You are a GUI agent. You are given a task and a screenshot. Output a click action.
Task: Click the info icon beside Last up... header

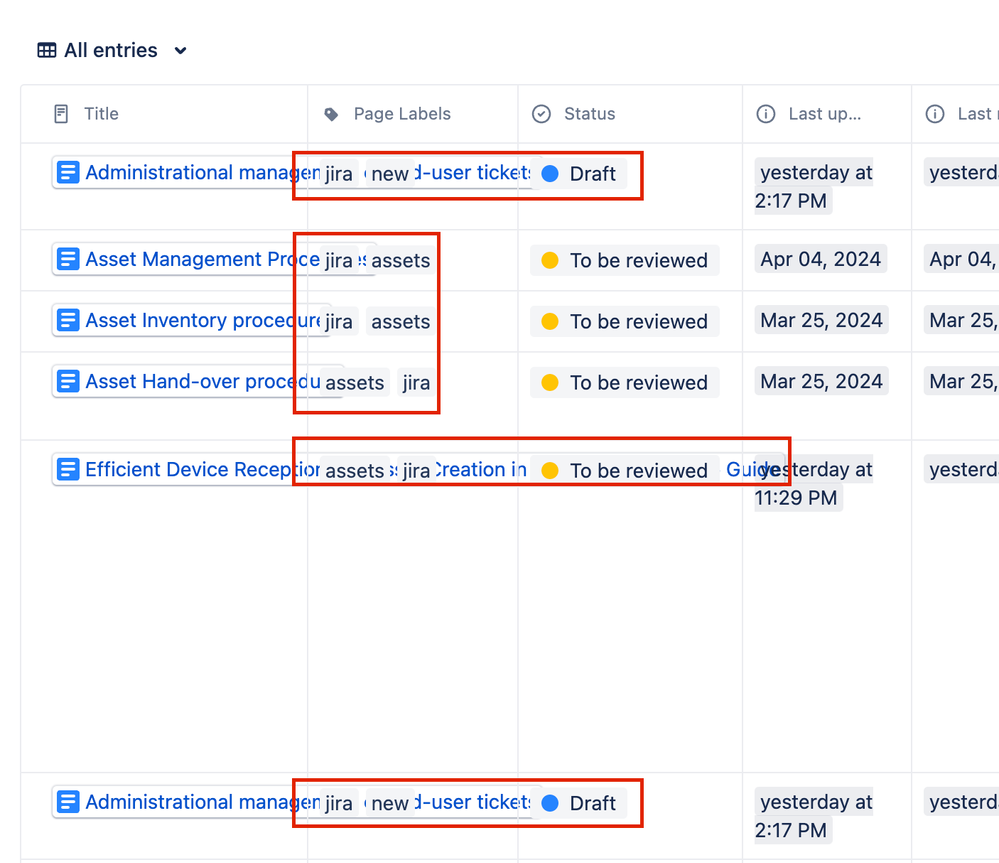point(766,114)
